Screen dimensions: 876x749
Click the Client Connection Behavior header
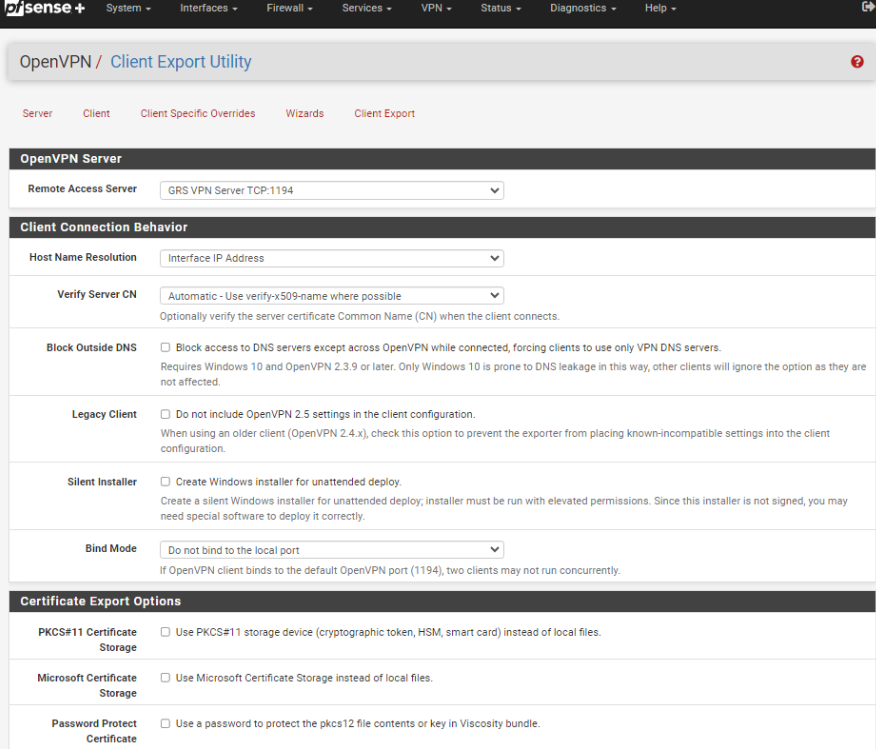point(442,227)
